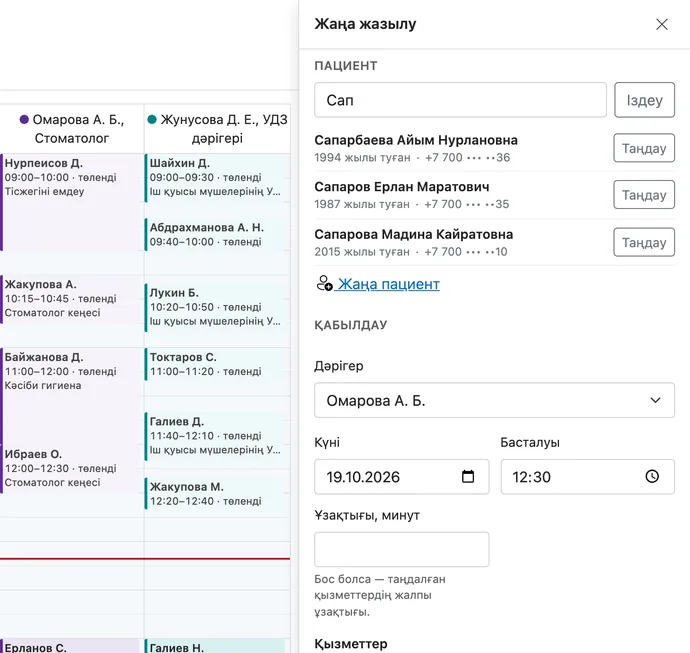The height and width of the screenshot is (653, 690).
Task: Open Токтаров С. 11:00–11:20 appointment
Action: tap(217, 364)
